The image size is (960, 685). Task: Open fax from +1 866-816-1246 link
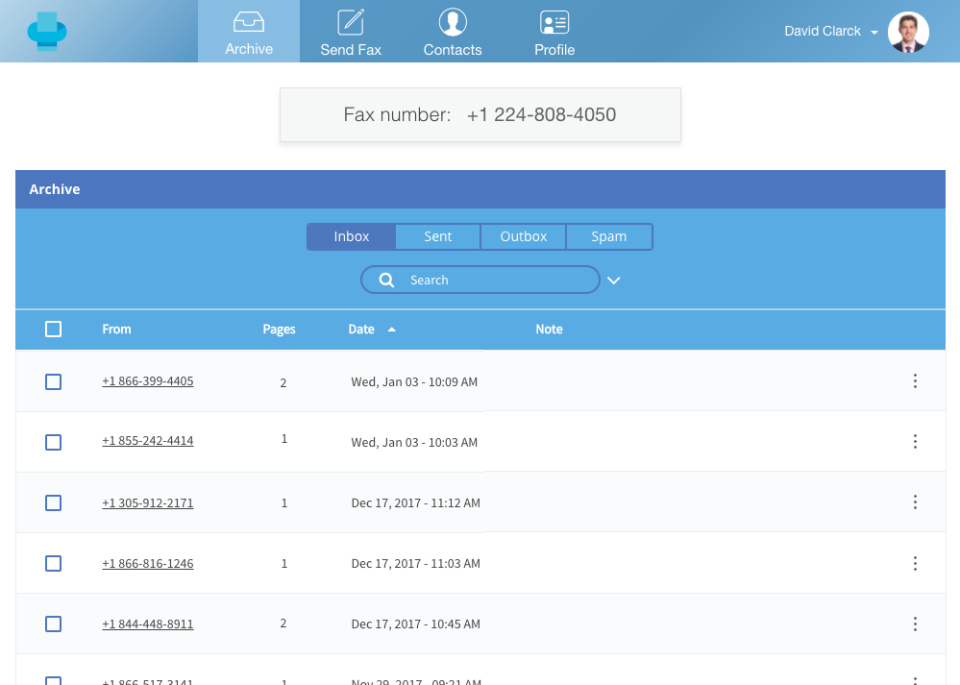click(148, 563)
